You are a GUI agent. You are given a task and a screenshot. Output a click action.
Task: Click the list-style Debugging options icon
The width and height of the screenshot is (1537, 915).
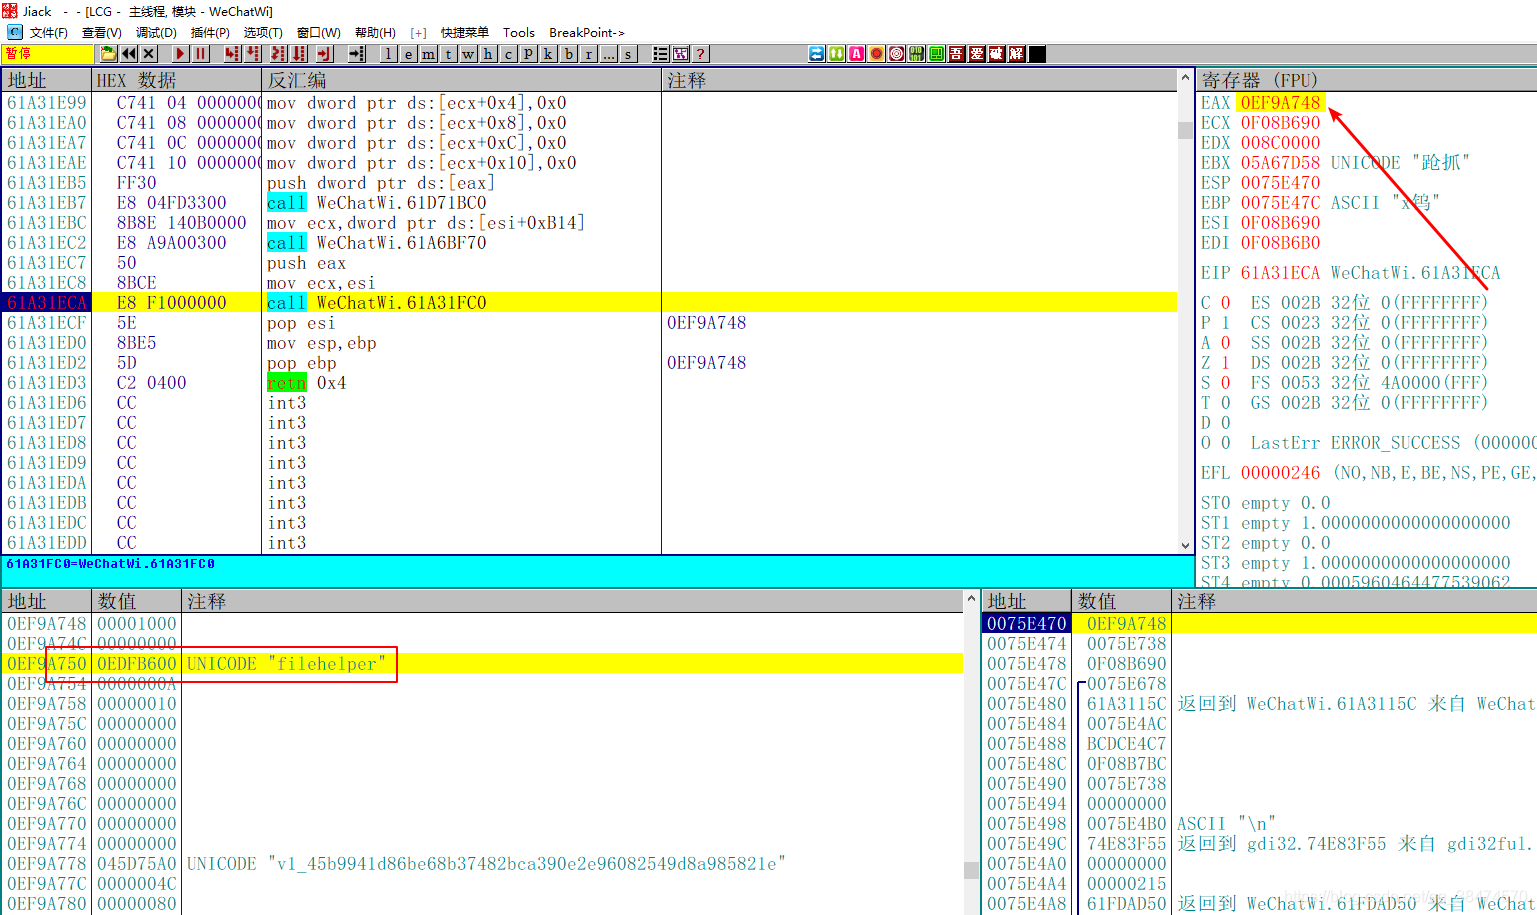click(660, 54)
